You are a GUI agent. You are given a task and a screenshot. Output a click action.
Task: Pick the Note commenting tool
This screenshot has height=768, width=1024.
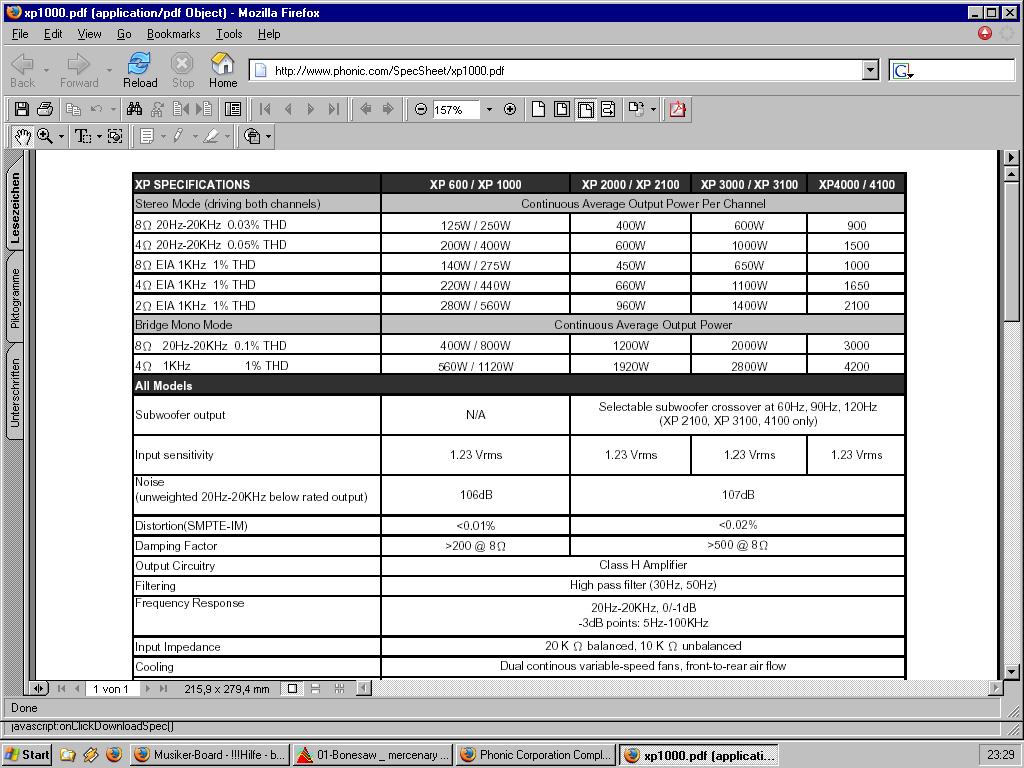[147, 136]
